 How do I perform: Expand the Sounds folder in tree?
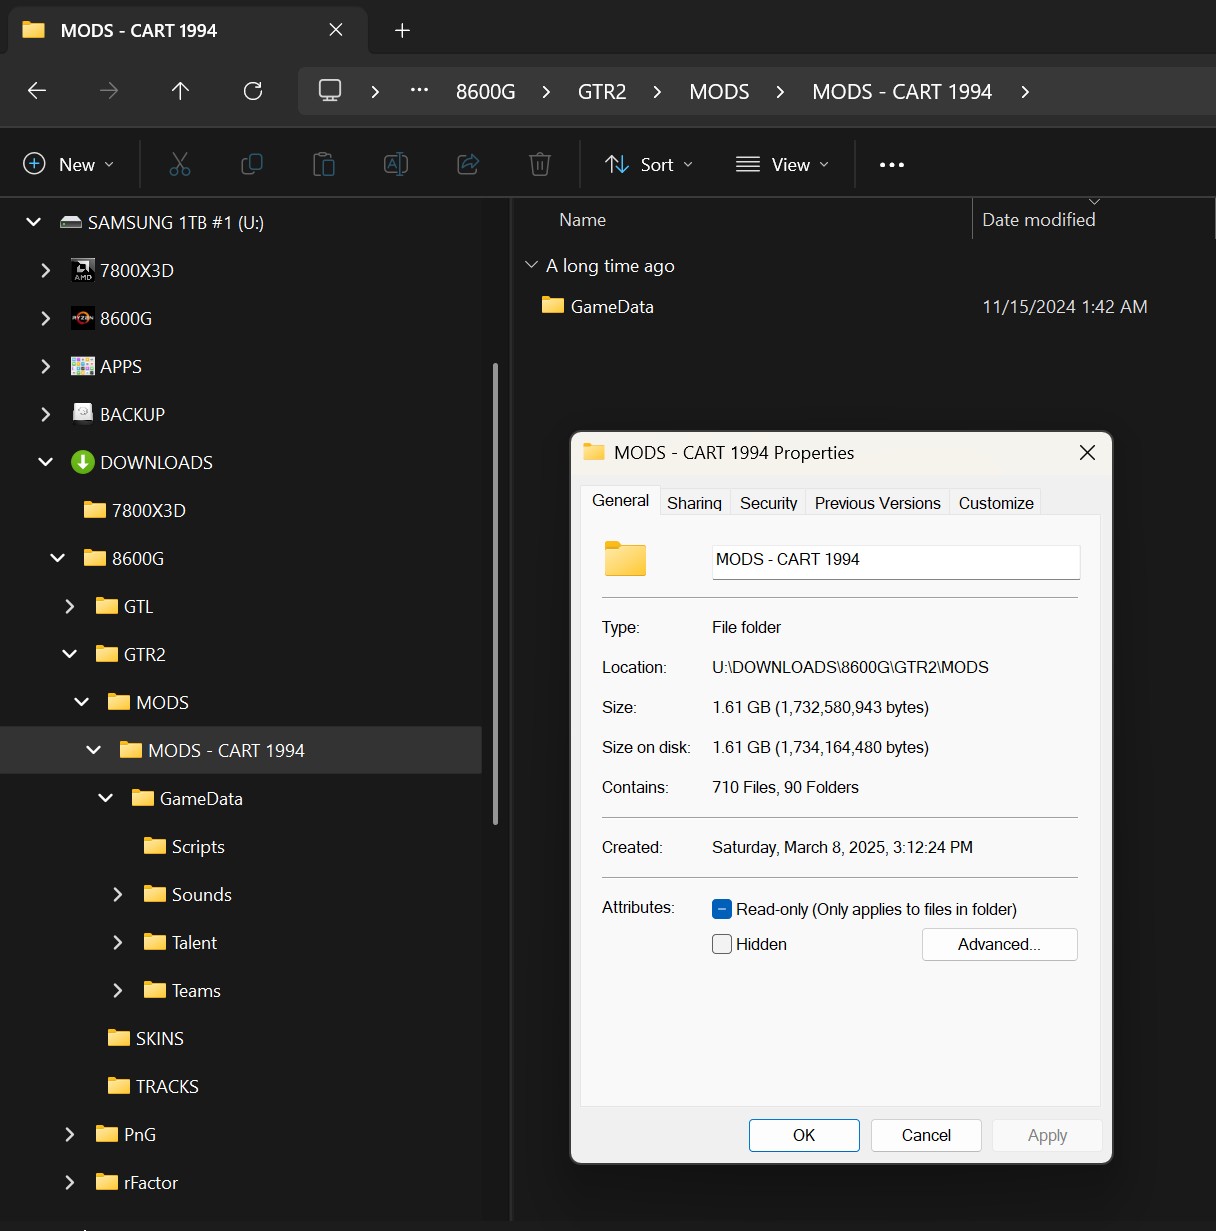(x=118, y=894)
